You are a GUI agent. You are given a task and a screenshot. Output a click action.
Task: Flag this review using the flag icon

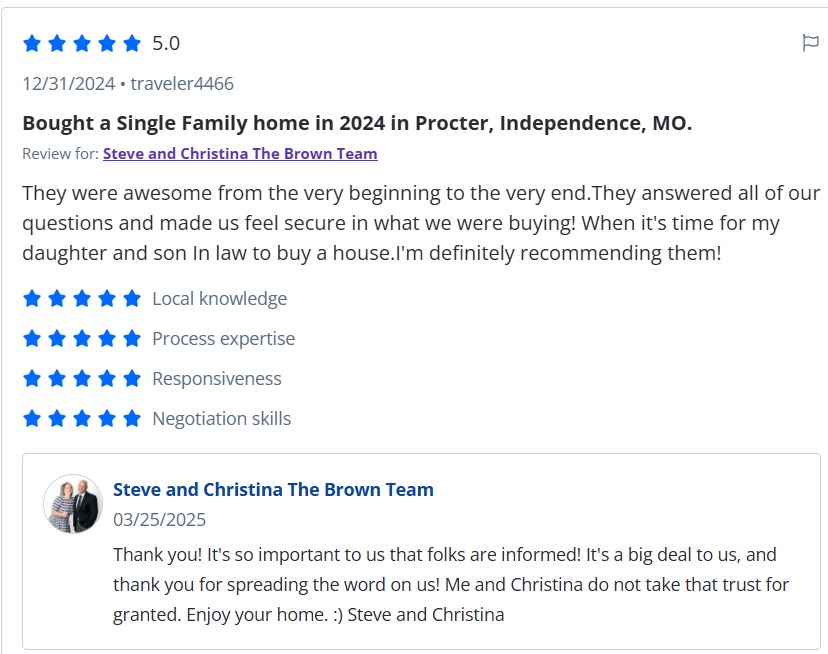[810, 43]
